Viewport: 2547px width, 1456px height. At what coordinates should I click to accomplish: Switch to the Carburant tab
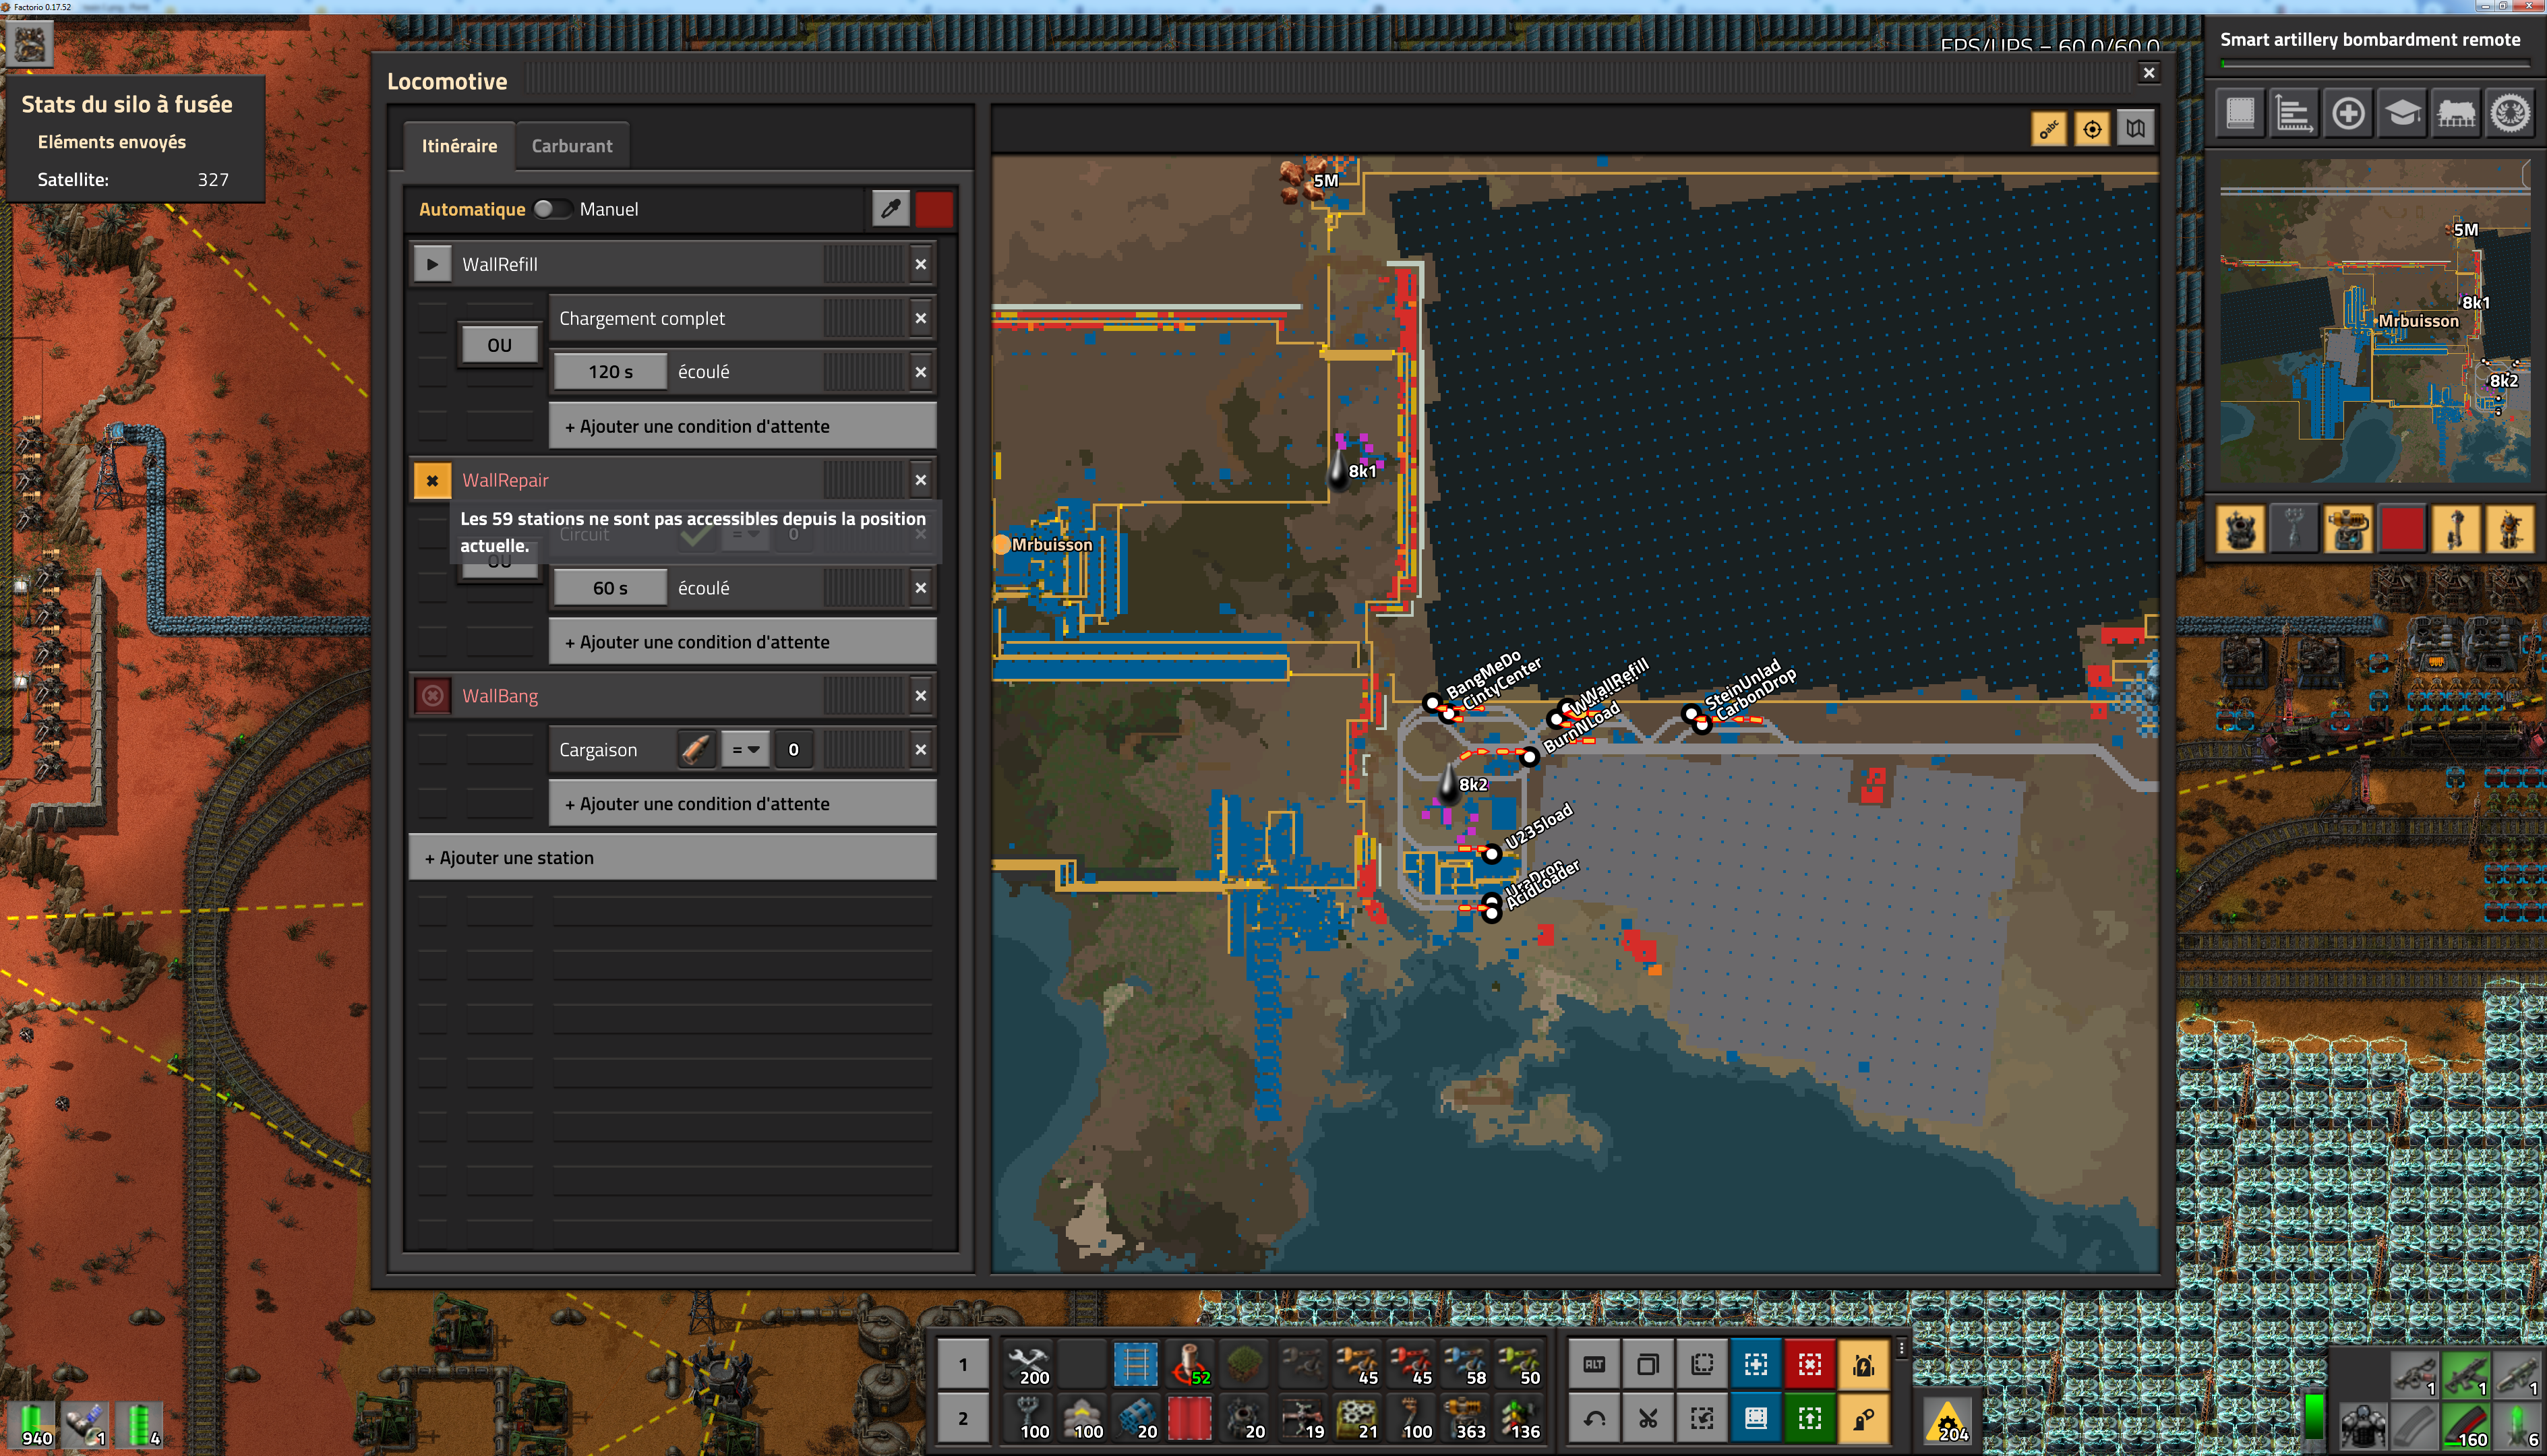click(x=572, y=146)
